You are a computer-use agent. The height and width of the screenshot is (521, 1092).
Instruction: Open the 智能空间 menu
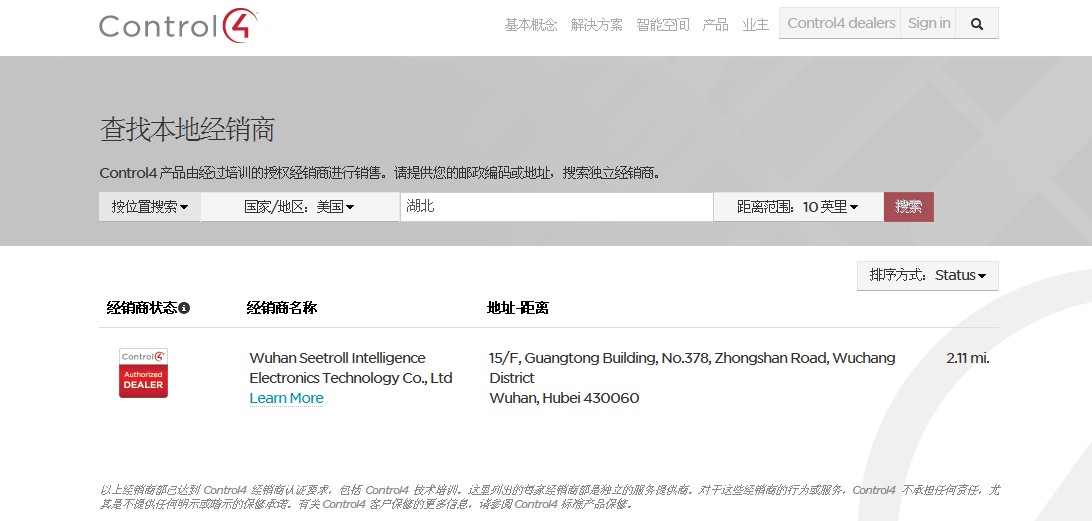663,25
